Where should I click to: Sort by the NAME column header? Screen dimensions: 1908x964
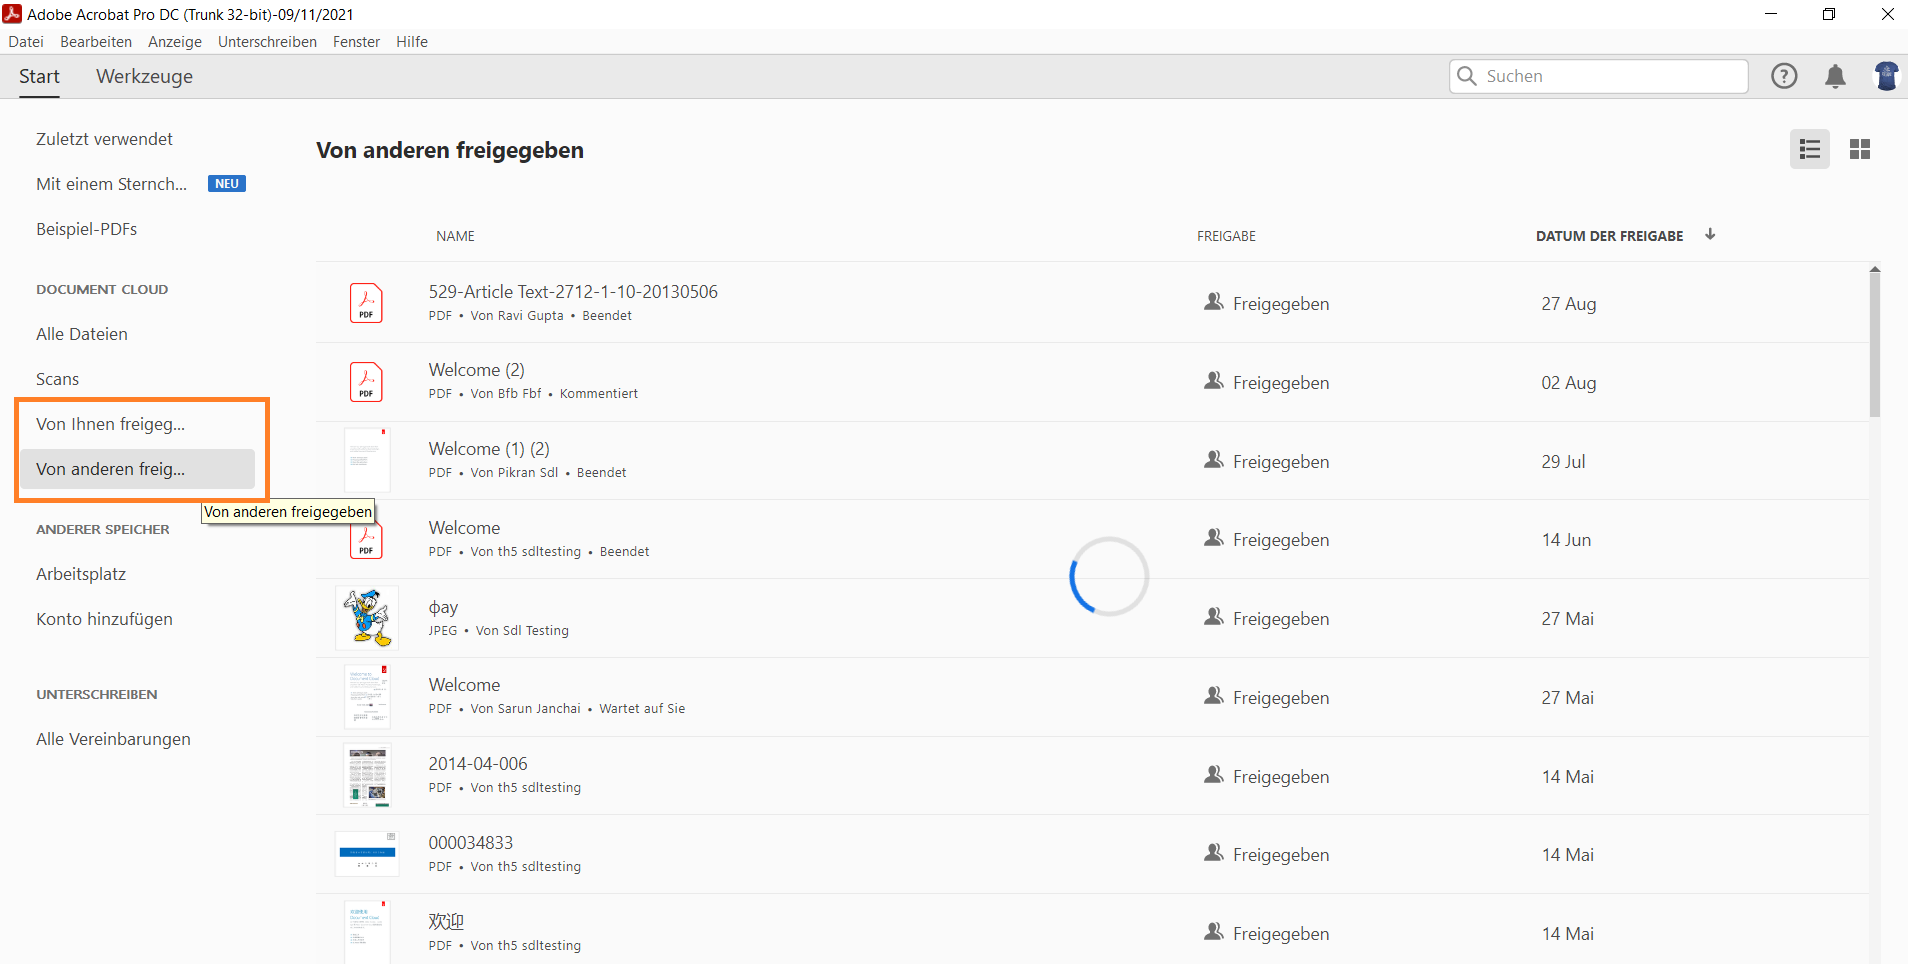pyautogui.click(x=455, y=236)
